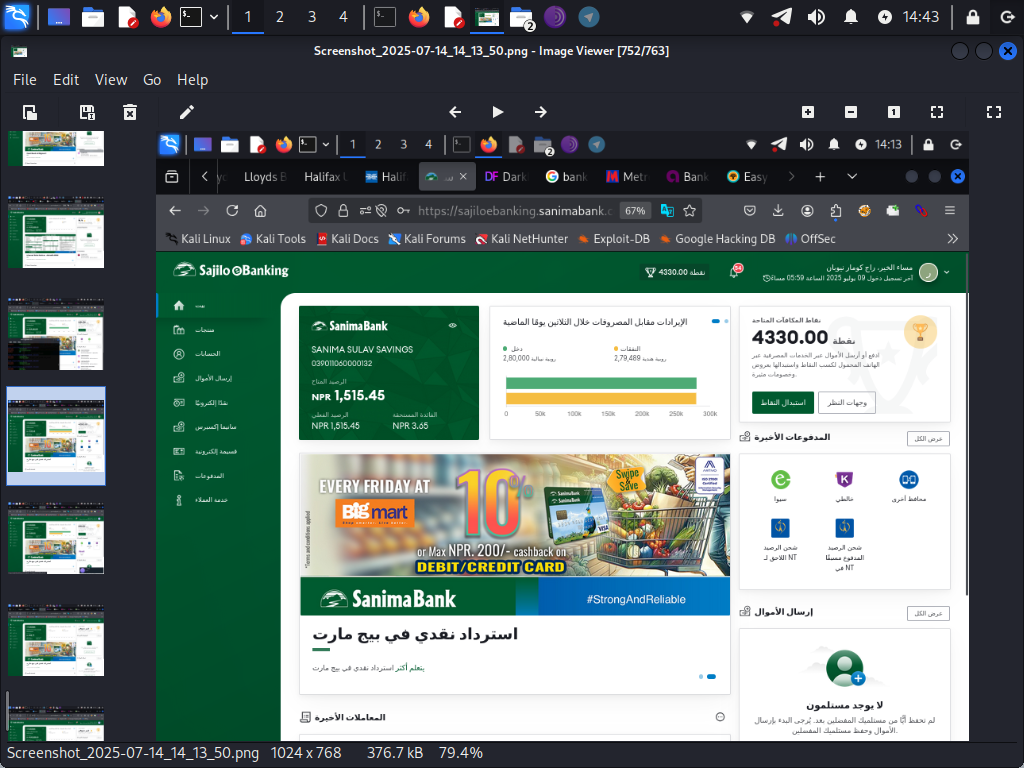The image size is (1024, 768).
Task: Click the "1024 x 768" dimensions in status bar
Action: 306,753
